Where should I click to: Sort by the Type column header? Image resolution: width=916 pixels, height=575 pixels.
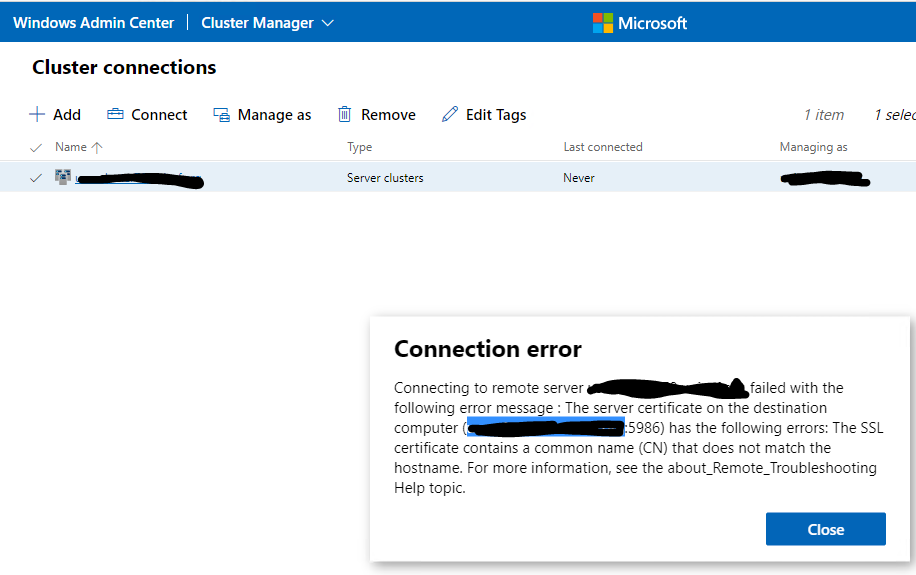click(359, 147)
